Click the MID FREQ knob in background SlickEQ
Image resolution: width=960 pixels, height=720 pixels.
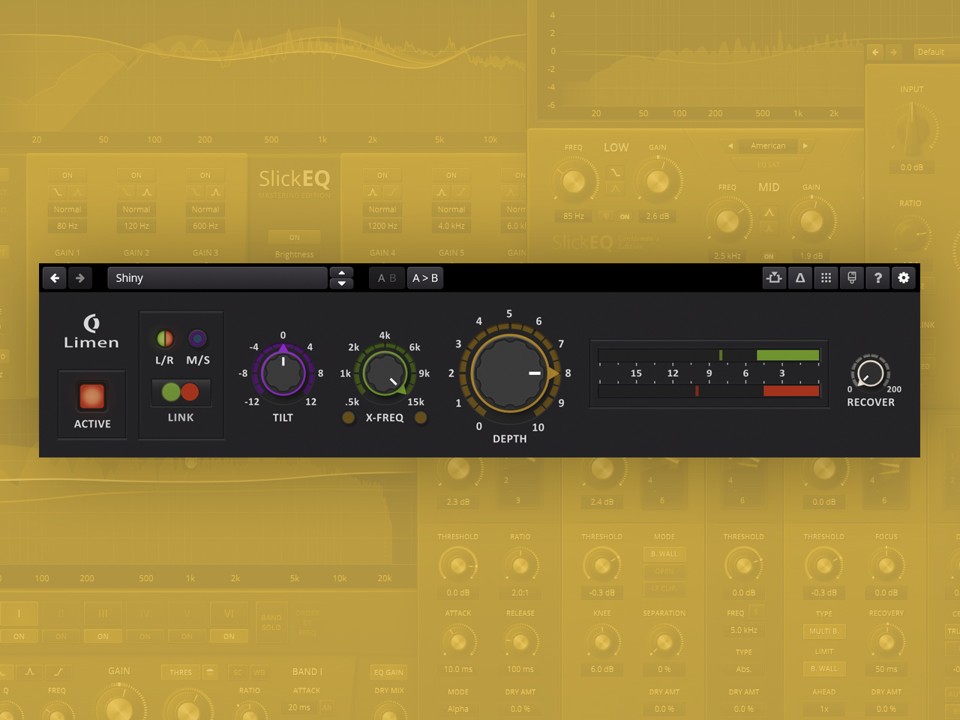[x=727, y=222]
